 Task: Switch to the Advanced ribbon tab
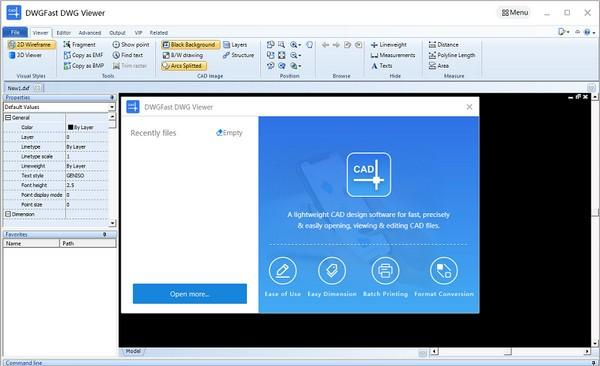[x=90, y=33]
